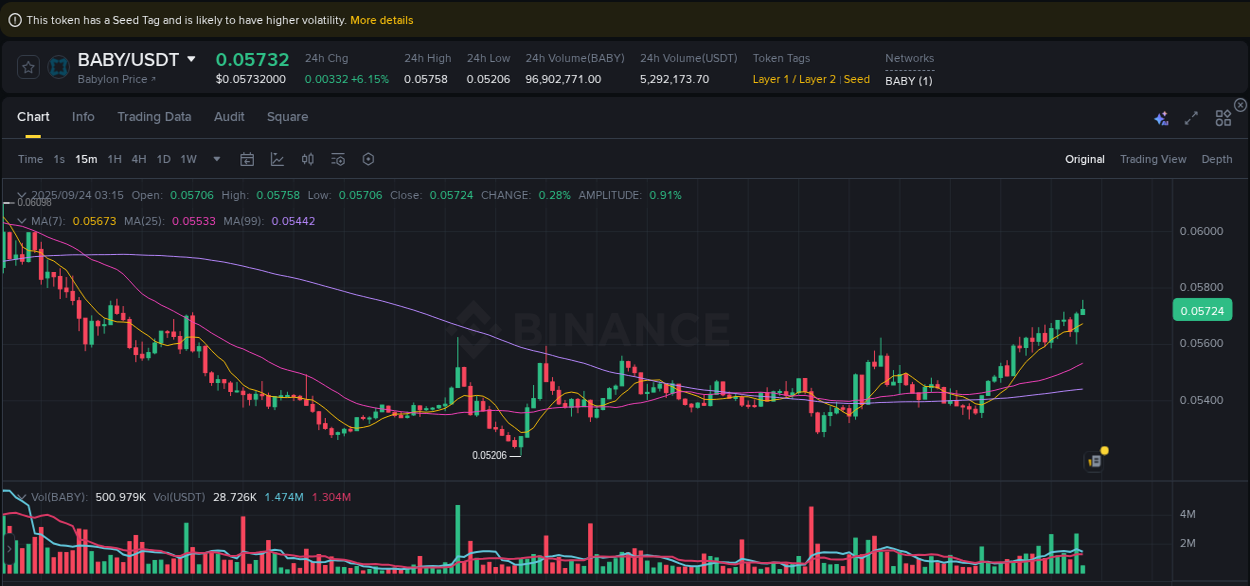
Task: Click the camera screenshot icon on the chart
Action: pos(1093,460)
